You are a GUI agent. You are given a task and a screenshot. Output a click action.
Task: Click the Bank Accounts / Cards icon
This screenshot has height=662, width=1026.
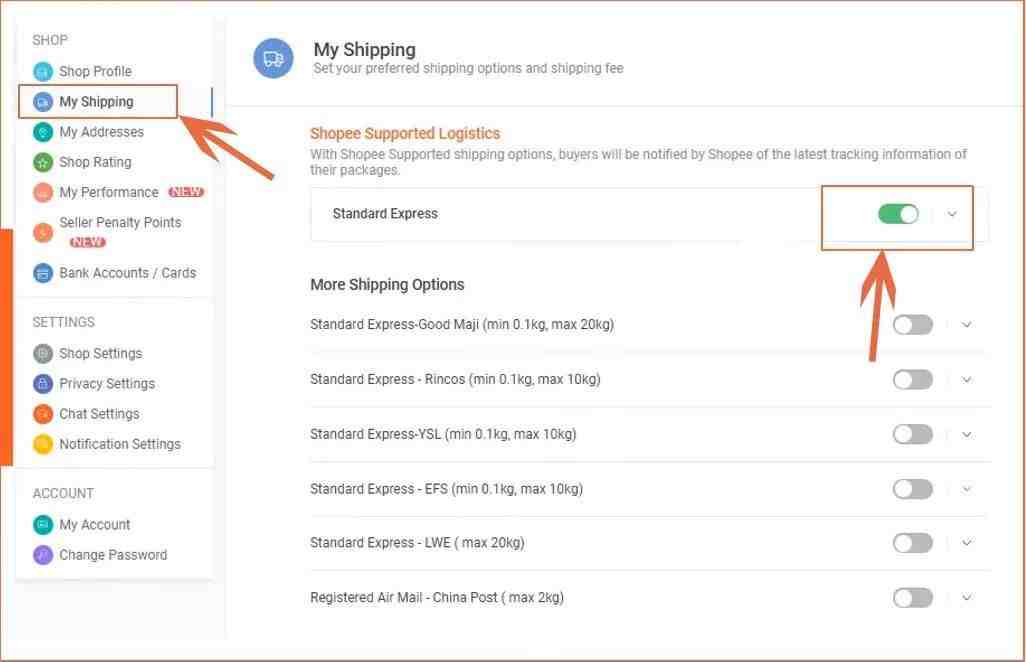[x=43, y=273]
